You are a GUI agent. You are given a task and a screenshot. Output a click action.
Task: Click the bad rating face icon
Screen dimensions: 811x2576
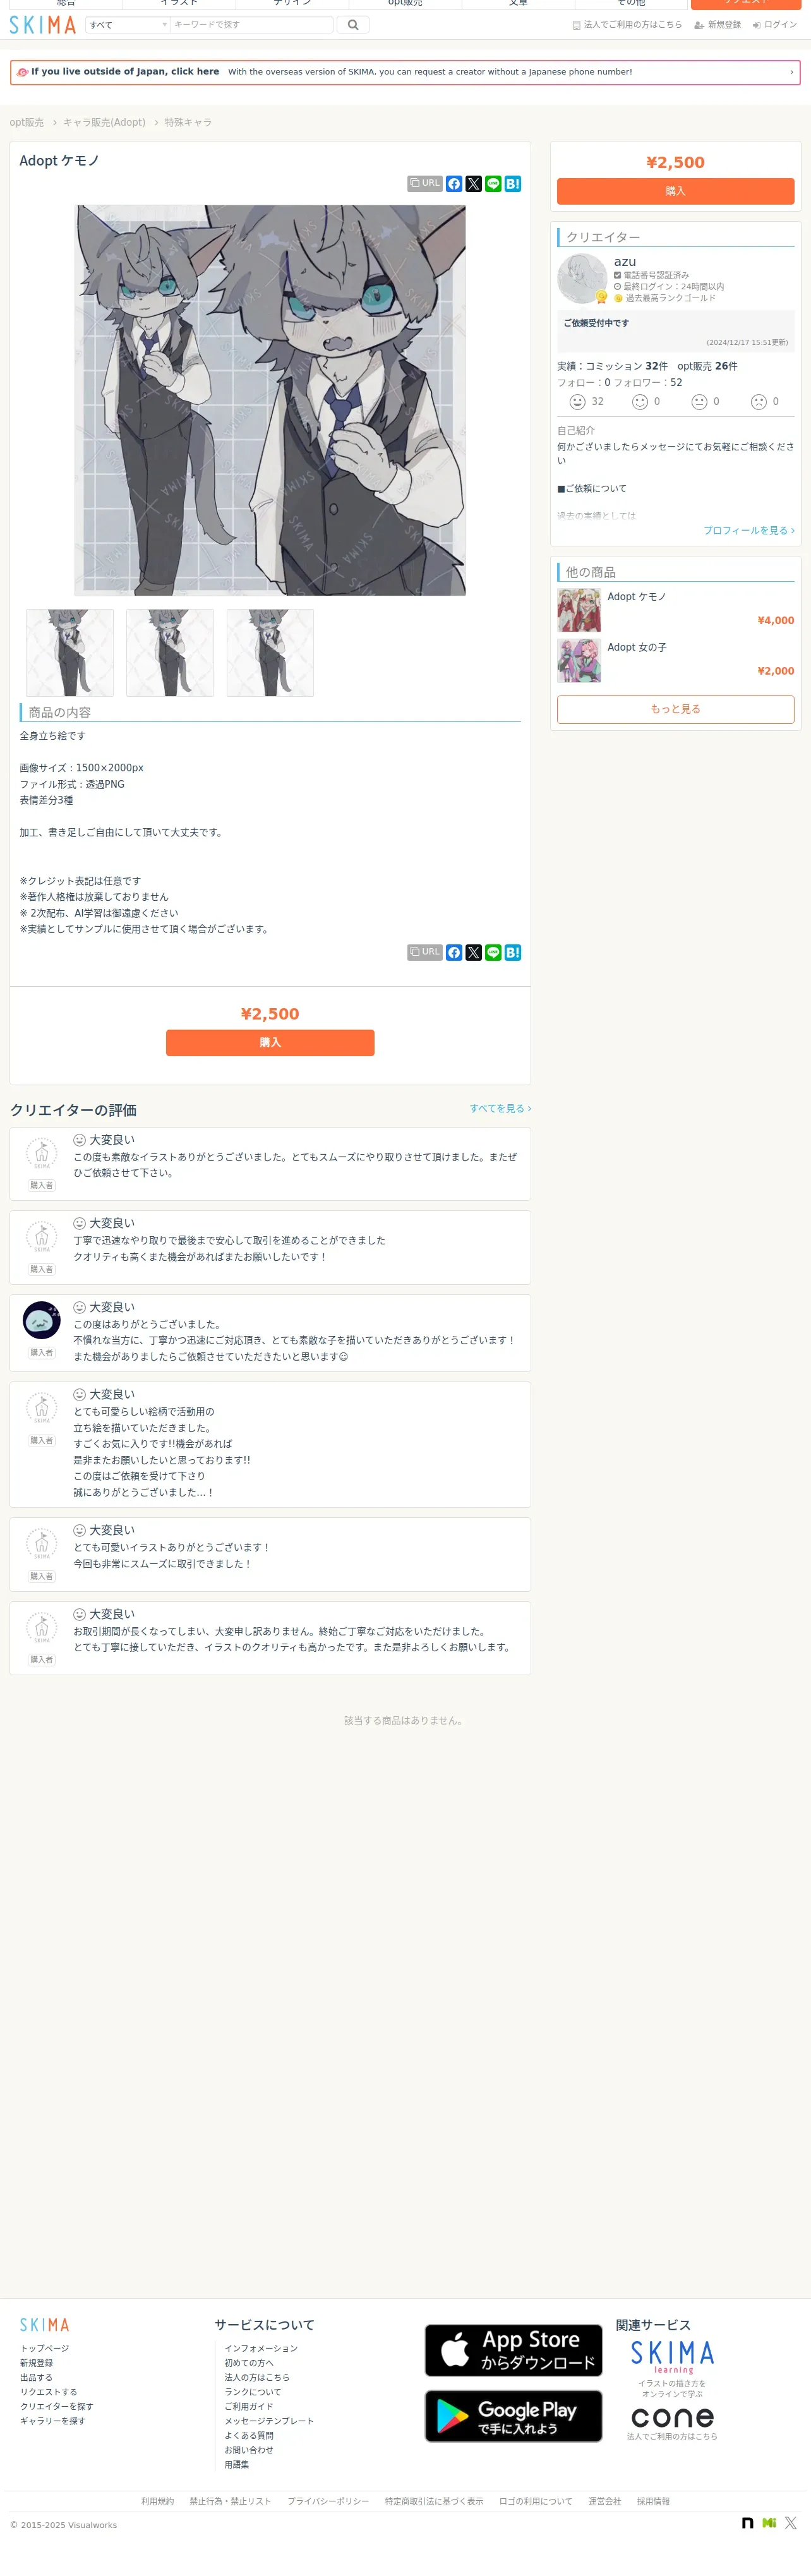759,402
